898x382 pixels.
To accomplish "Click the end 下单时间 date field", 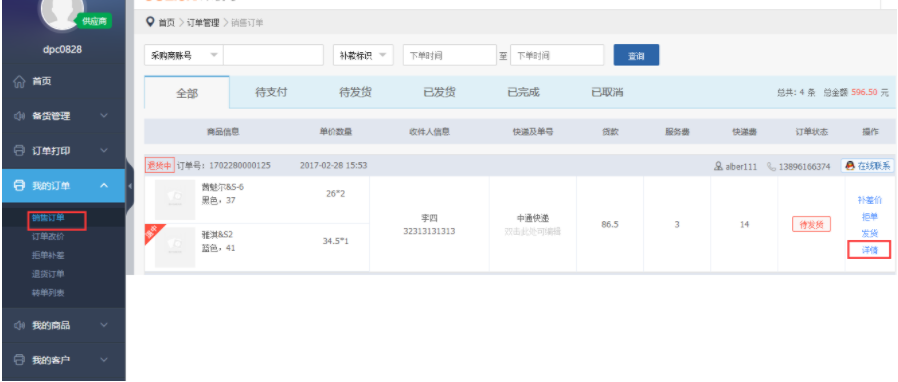I will [557, 56].
